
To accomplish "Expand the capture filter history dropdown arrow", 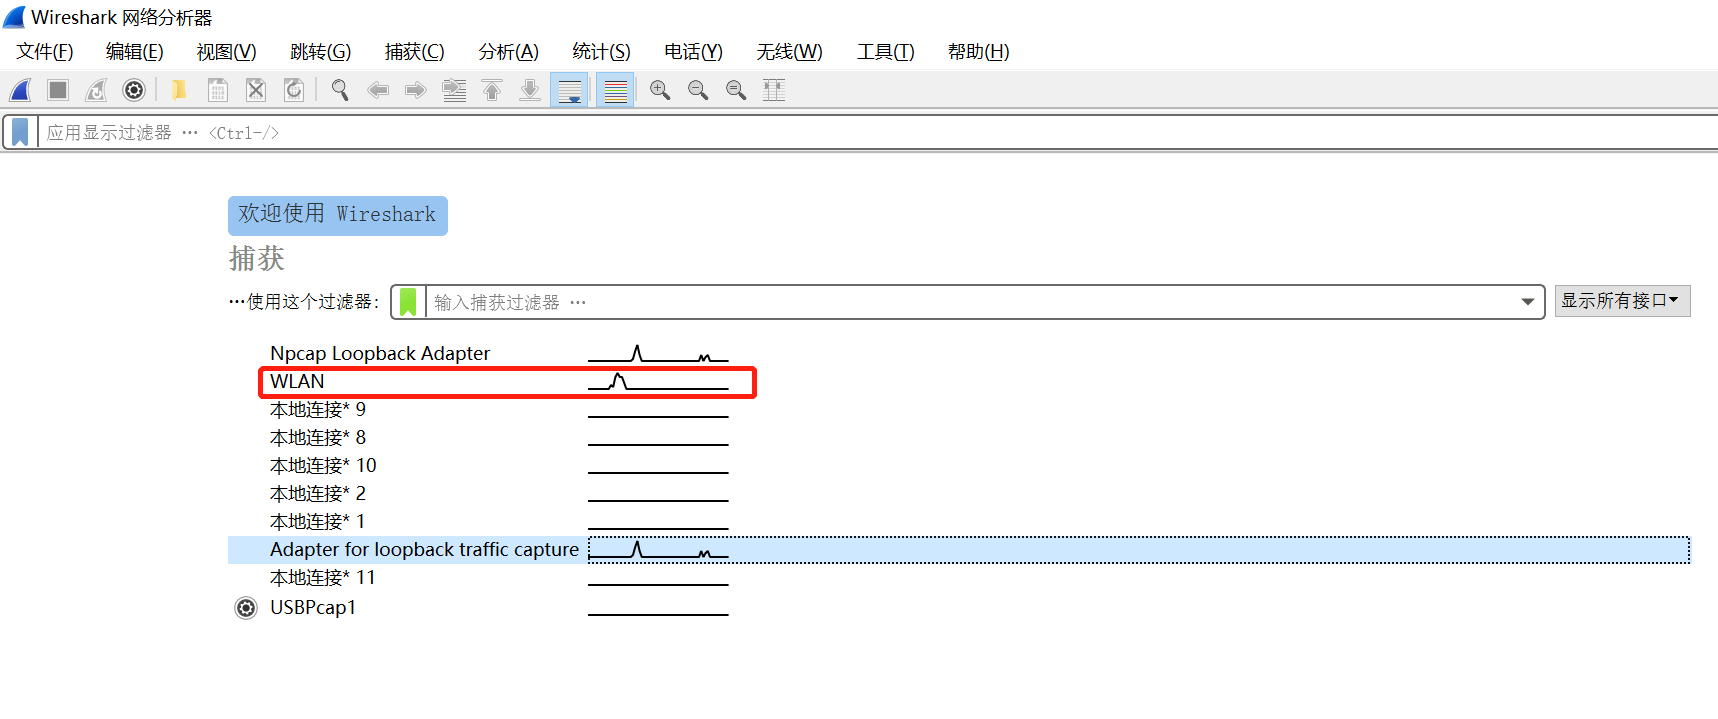I will coord(1528,302).
